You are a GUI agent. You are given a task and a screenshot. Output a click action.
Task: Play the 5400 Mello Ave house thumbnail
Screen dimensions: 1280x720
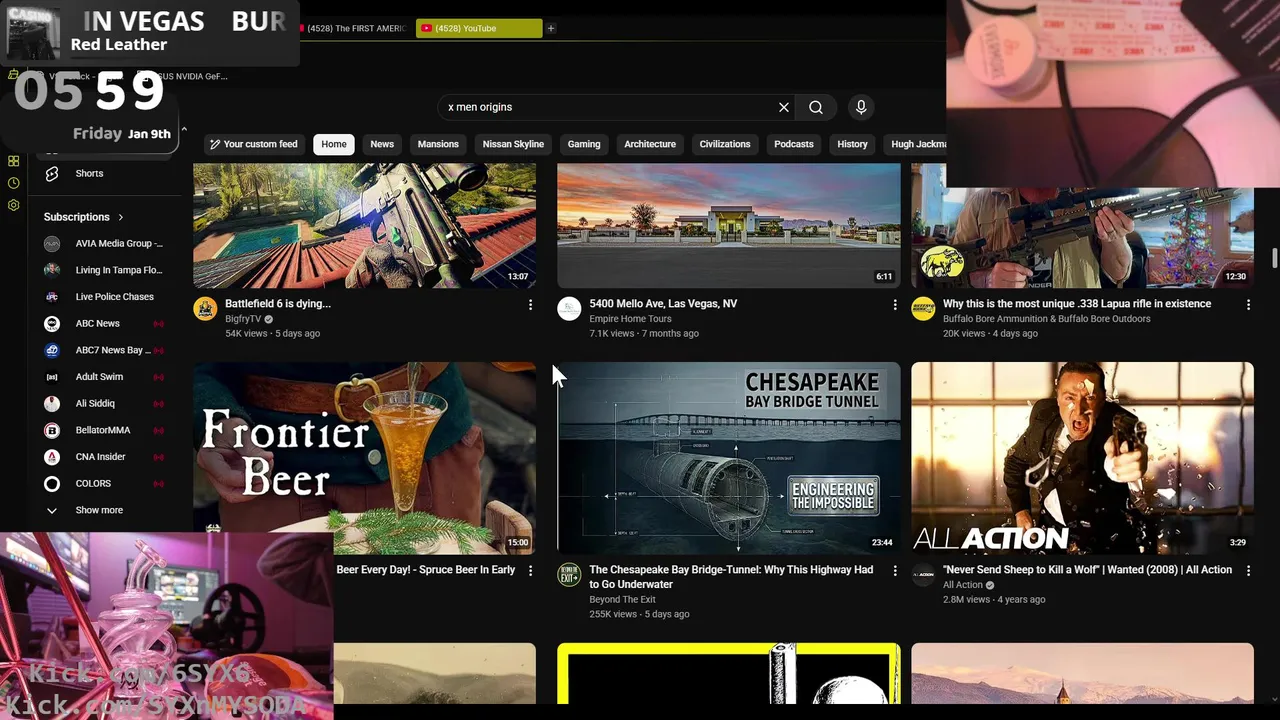[728, 226]
